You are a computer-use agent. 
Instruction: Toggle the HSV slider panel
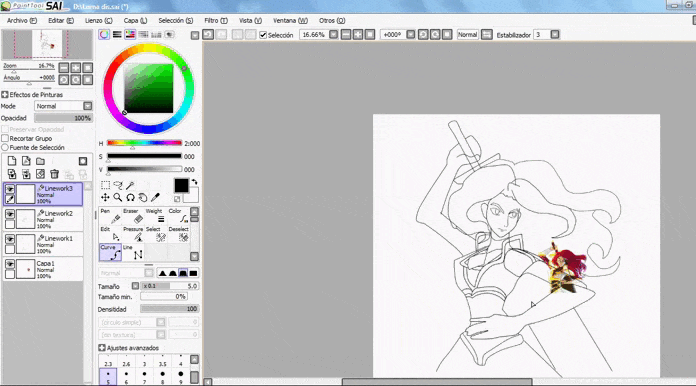(130, 35)
